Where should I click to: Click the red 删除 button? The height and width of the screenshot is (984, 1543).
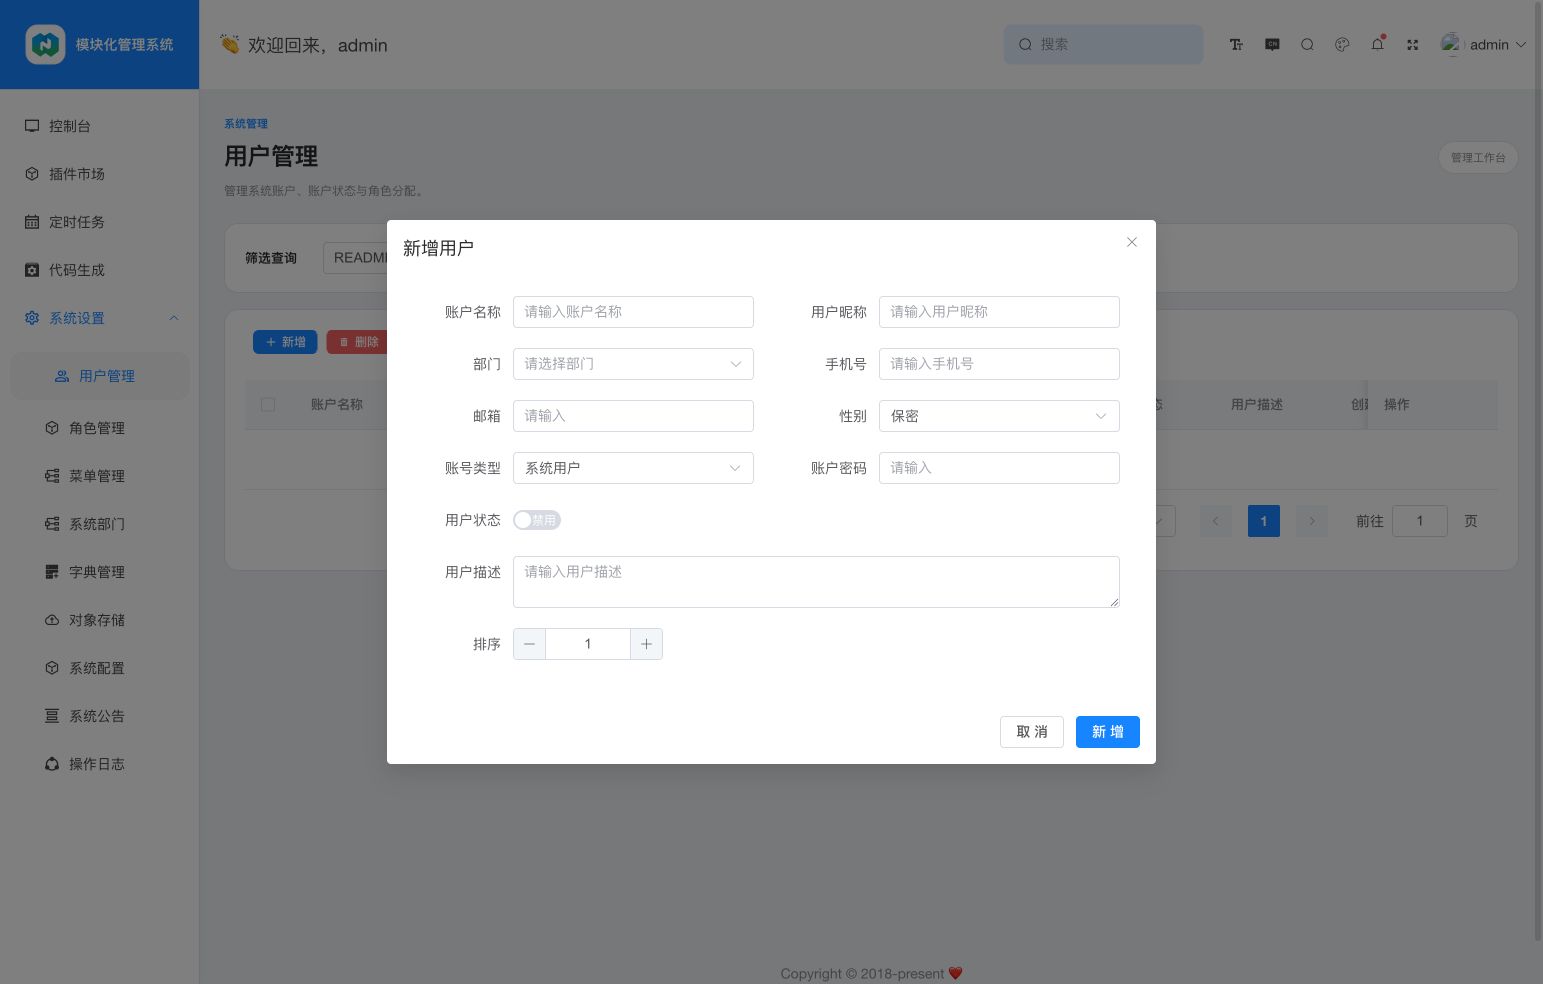[358, 342]
